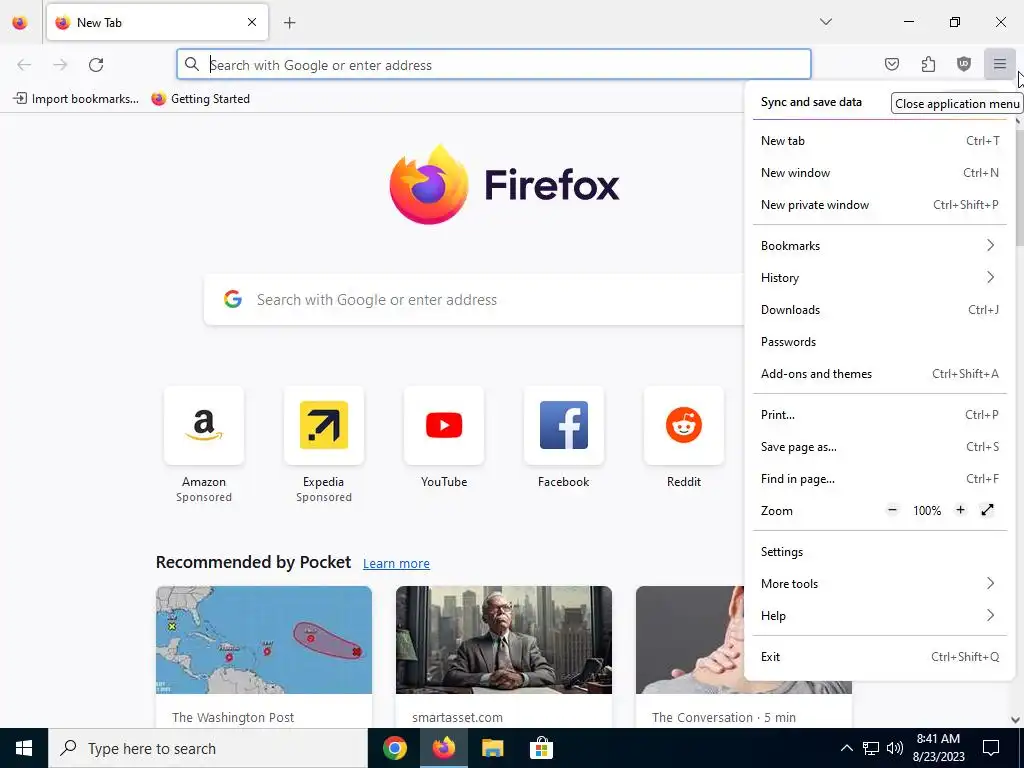Image resolution: width=1024 pixels, height=768 pixels.
Task: Open Passwords from the menu
Action: point(880,342)
